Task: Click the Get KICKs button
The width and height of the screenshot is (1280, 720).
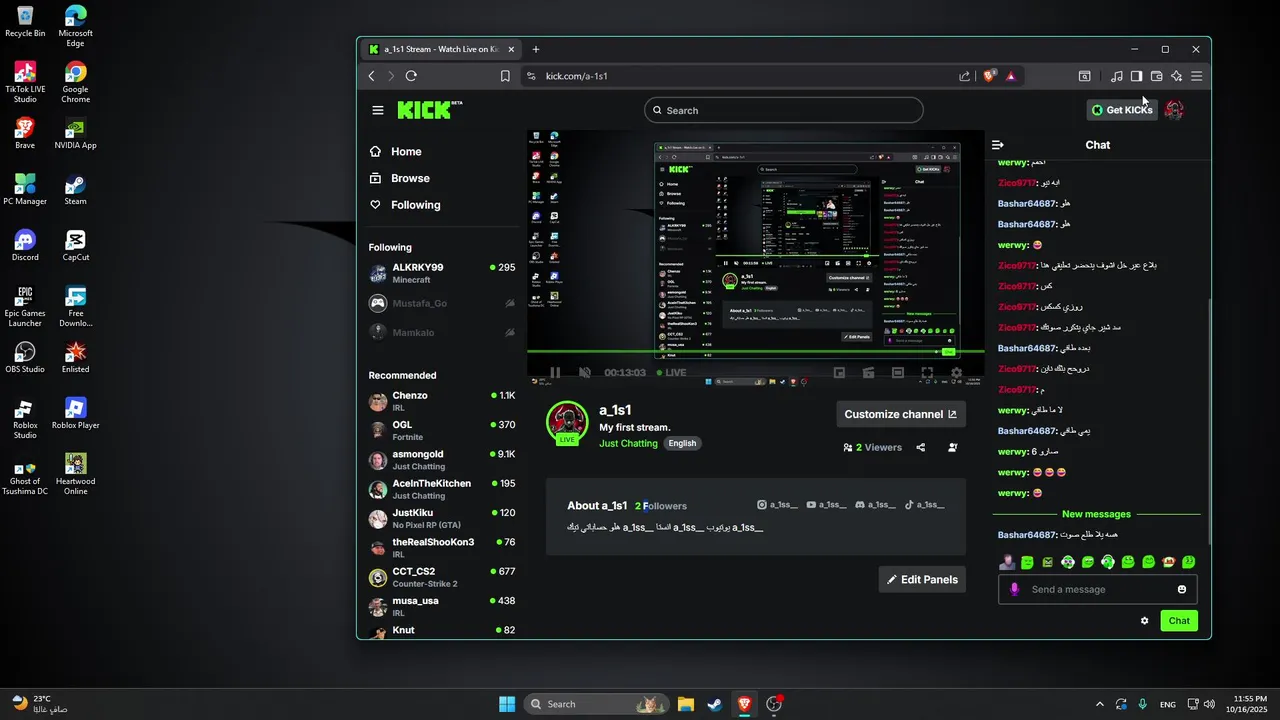Action: click(x=1122, y=110)
